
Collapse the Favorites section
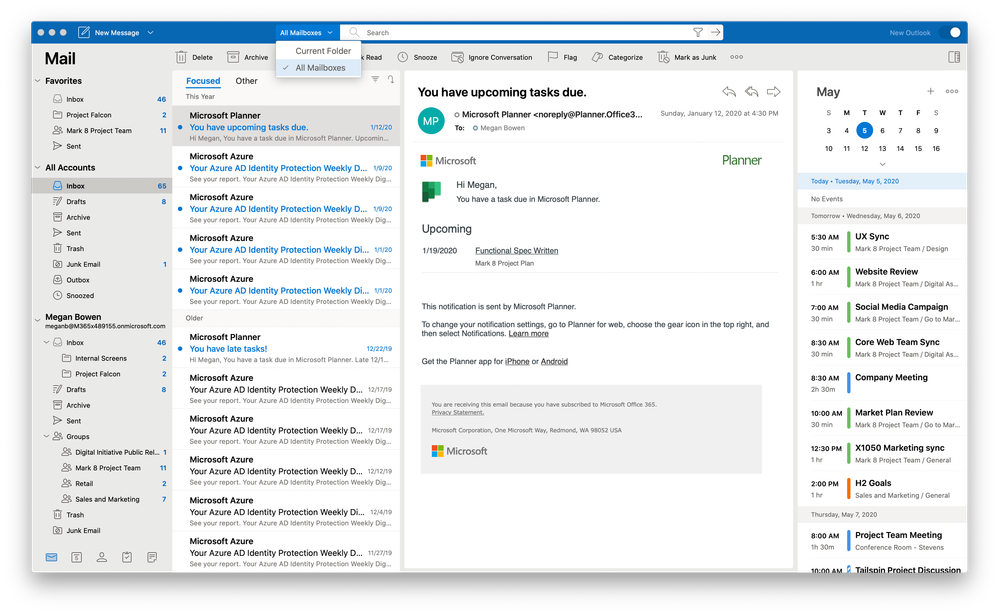(38, 81)
